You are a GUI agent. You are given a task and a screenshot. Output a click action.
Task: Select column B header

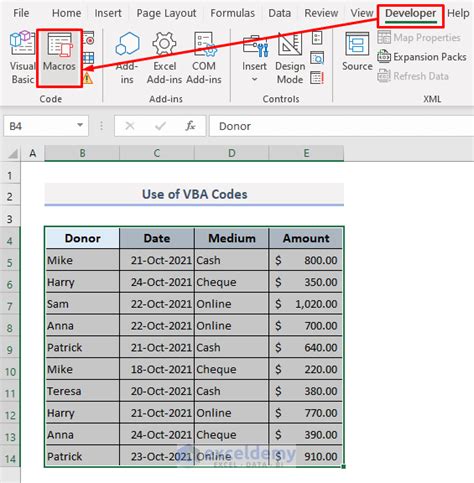coord(82,153)
